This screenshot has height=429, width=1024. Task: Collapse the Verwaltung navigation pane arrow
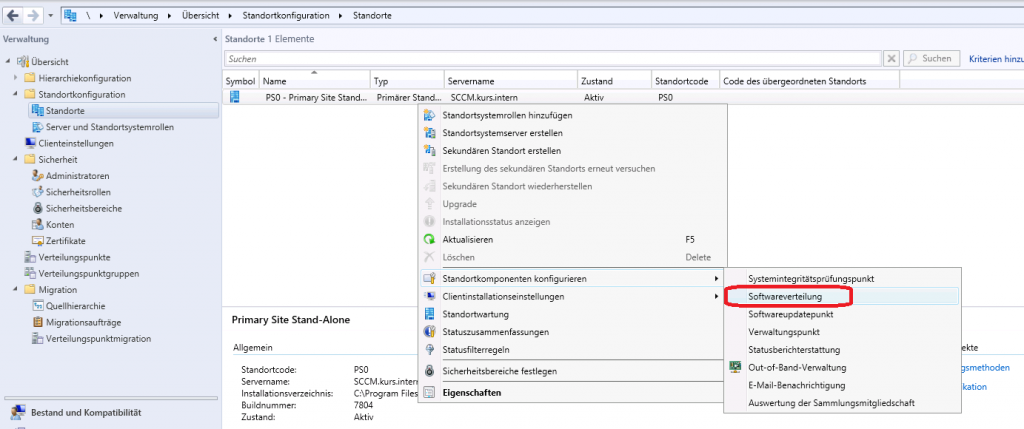(x=217, y=39)
